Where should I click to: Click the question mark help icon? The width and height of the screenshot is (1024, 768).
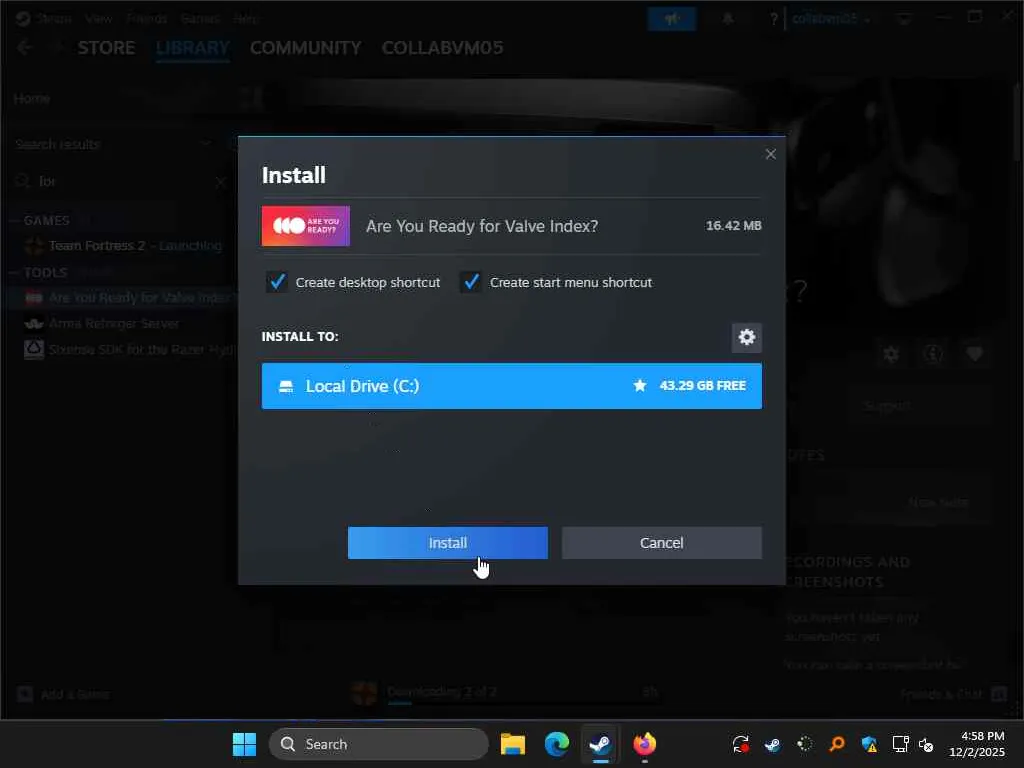773,18
